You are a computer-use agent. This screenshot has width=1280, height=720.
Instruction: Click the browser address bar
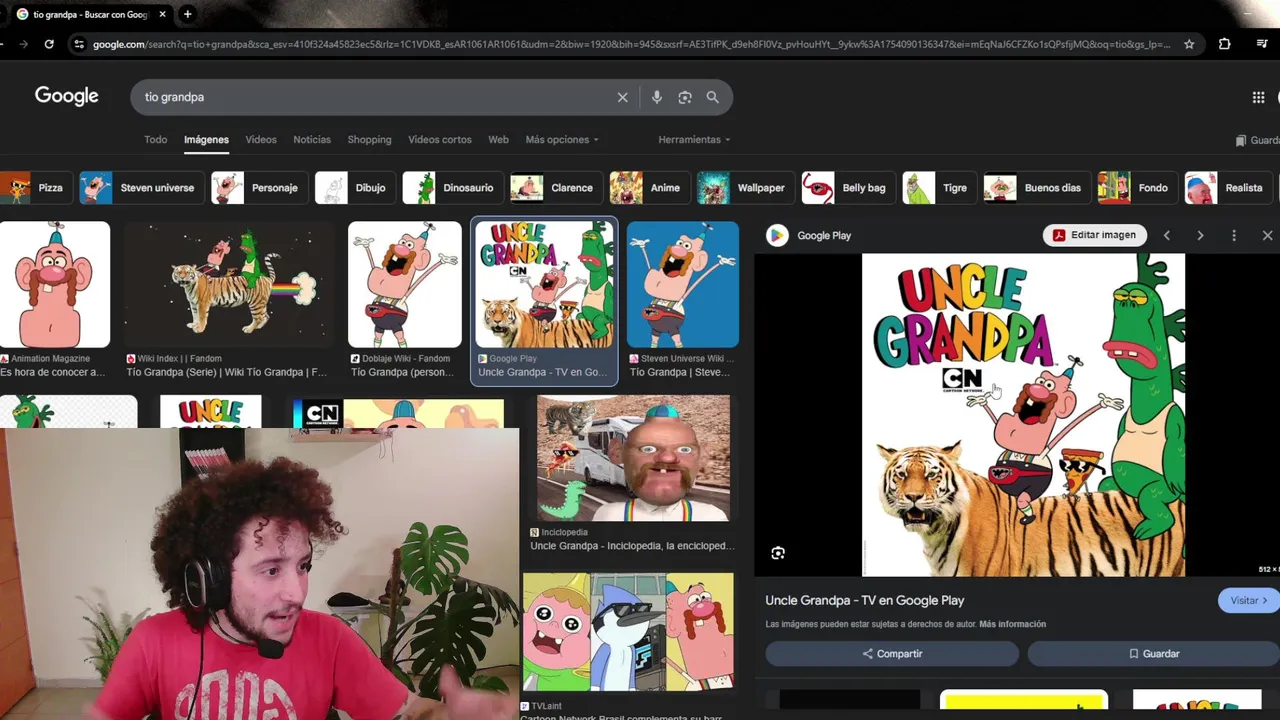(x=630, y=44)
